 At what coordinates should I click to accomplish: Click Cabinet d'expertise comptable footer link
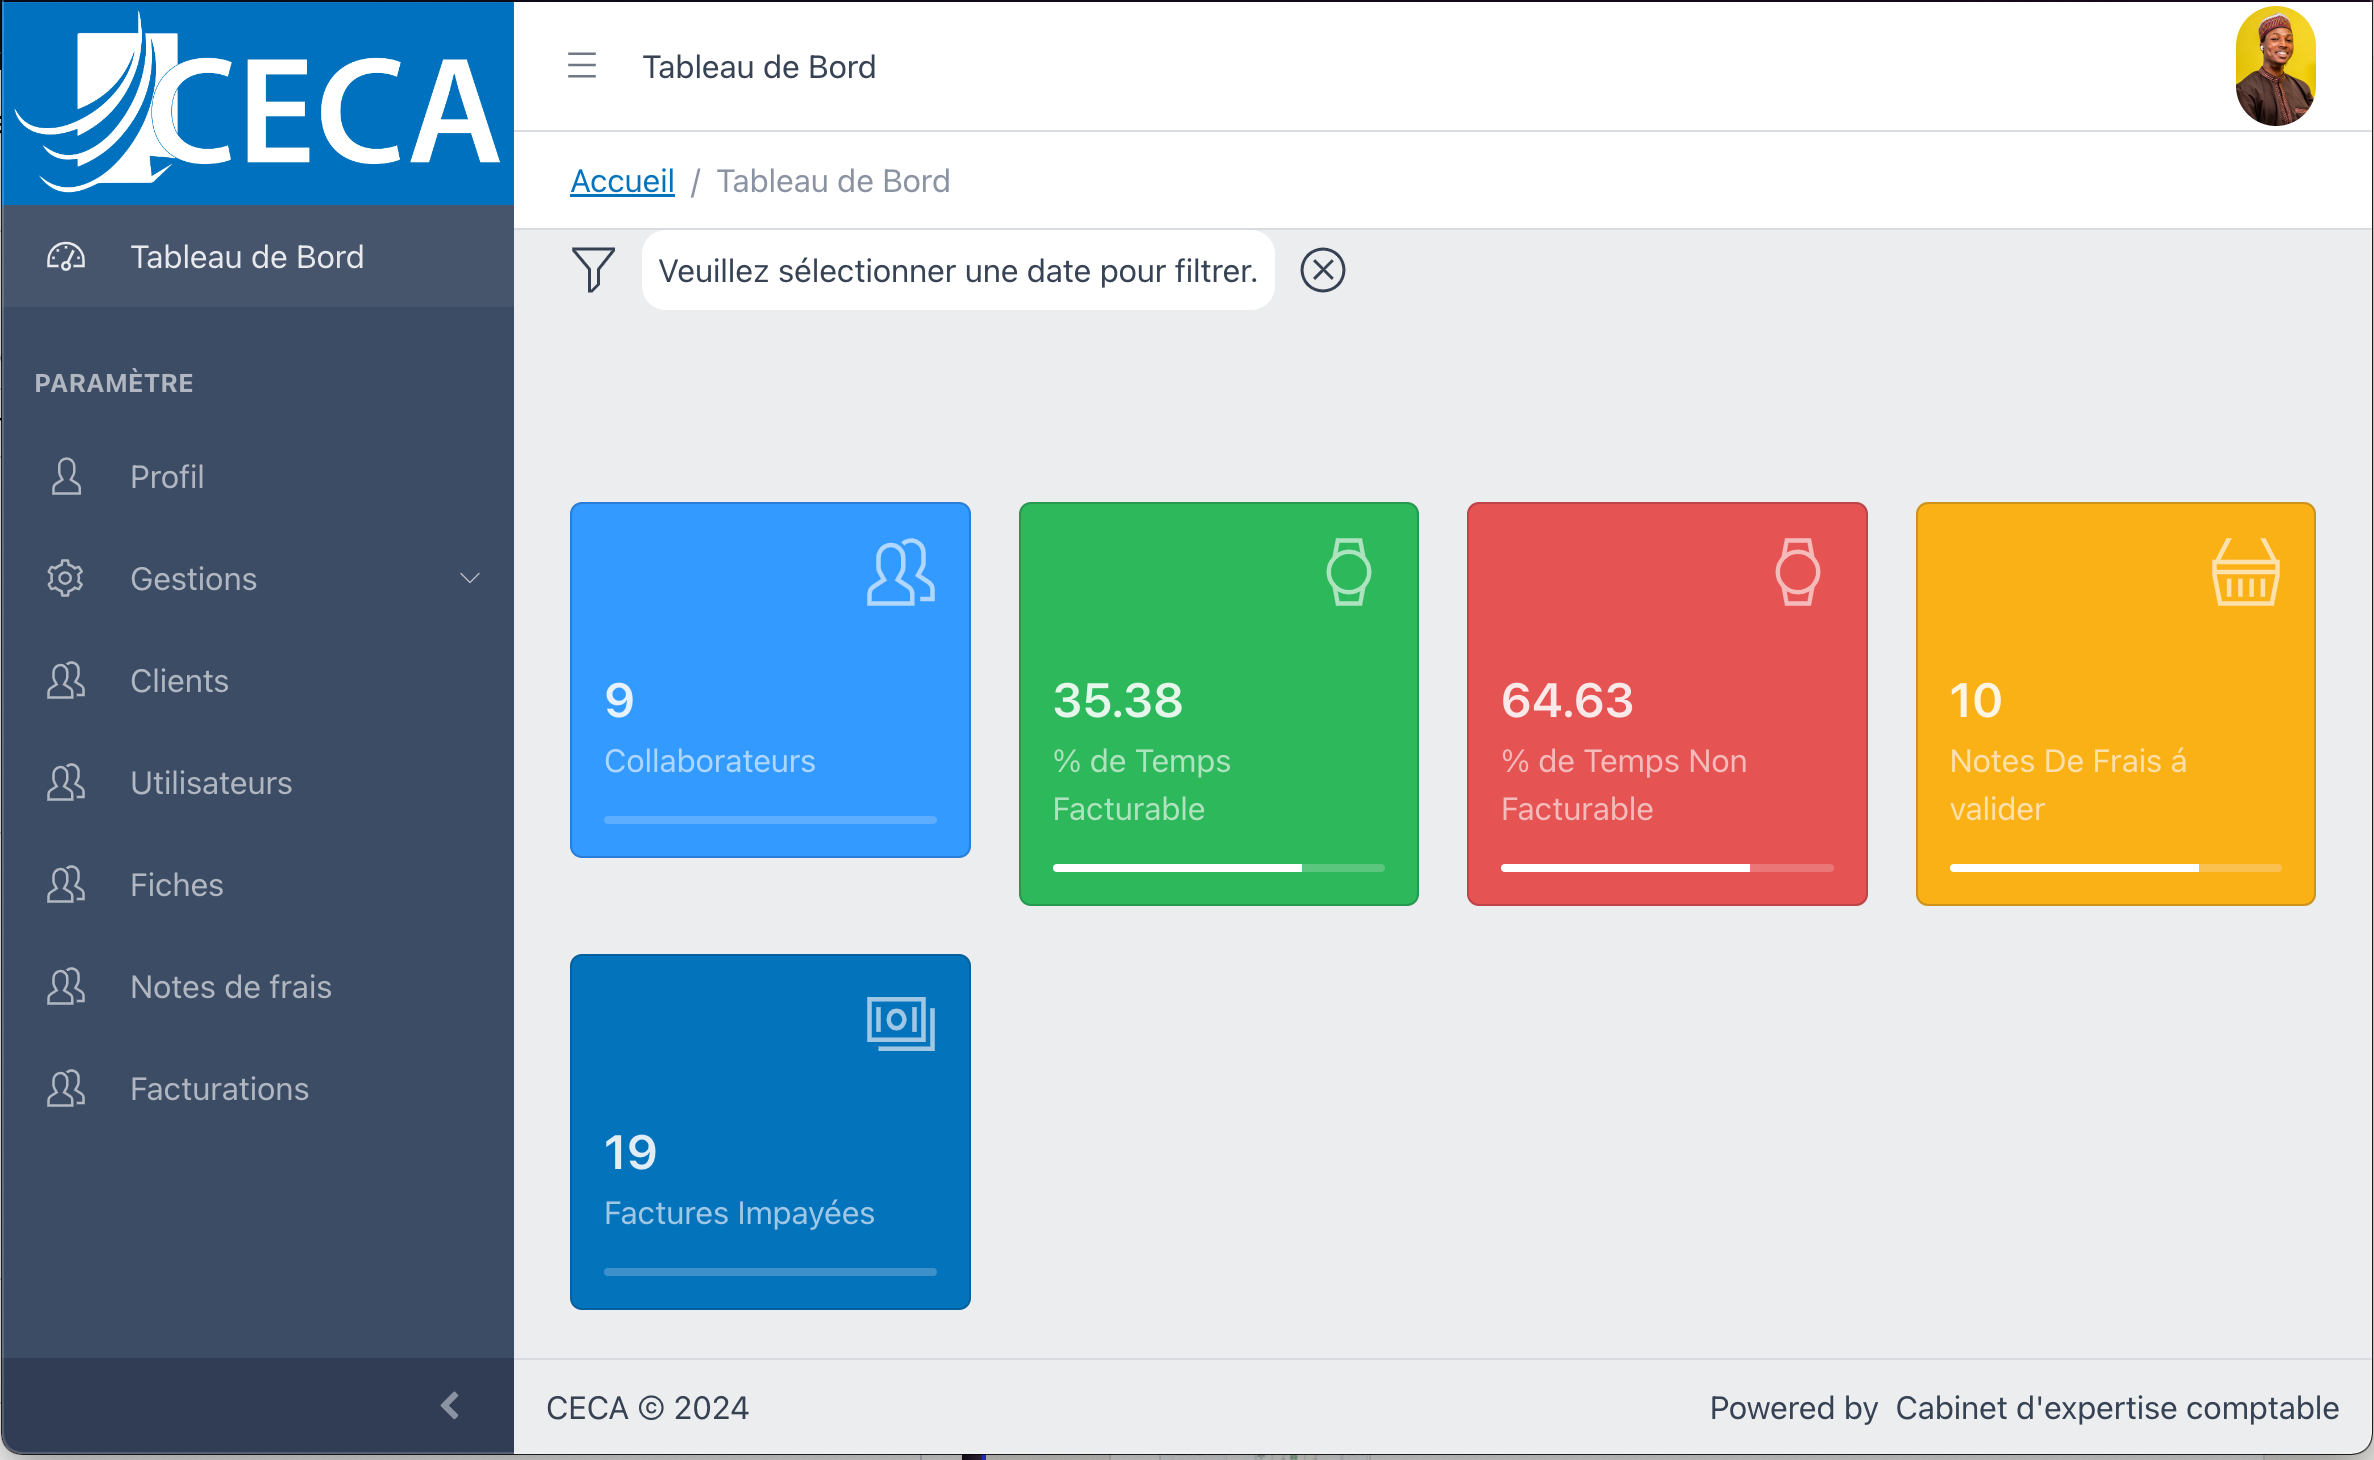pos(2116,1408)
